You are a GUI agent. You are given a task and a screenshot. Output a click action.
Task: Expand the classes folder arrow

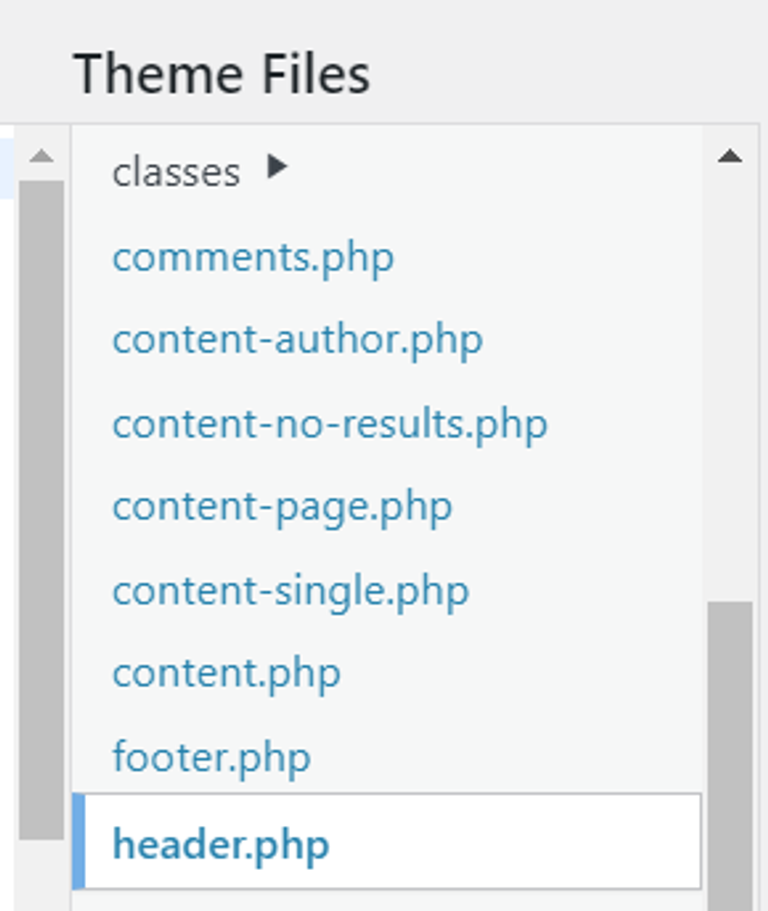pyautogui.click(x=277, y=167)
